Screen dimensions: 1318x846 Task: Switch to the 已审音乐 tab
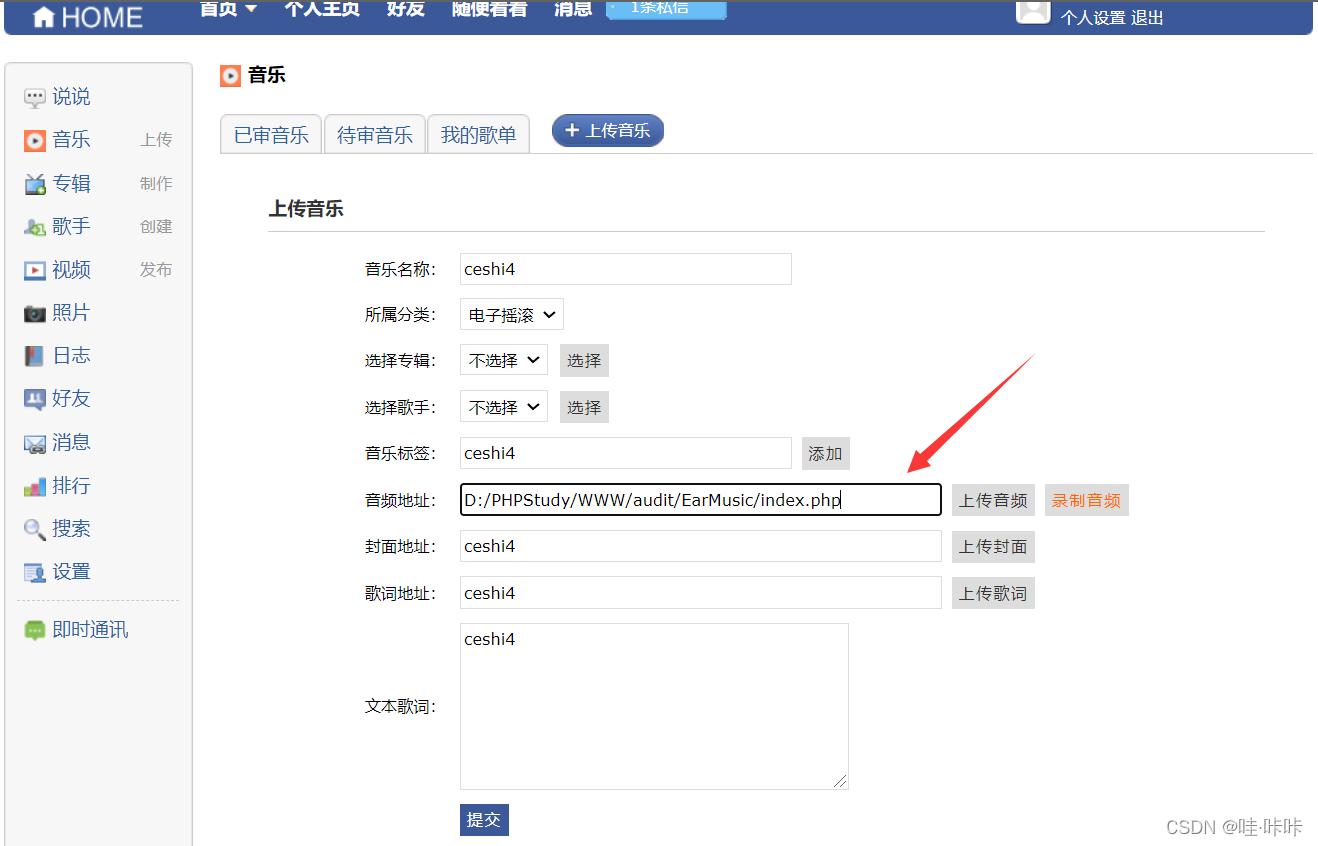tap(271, 135)
